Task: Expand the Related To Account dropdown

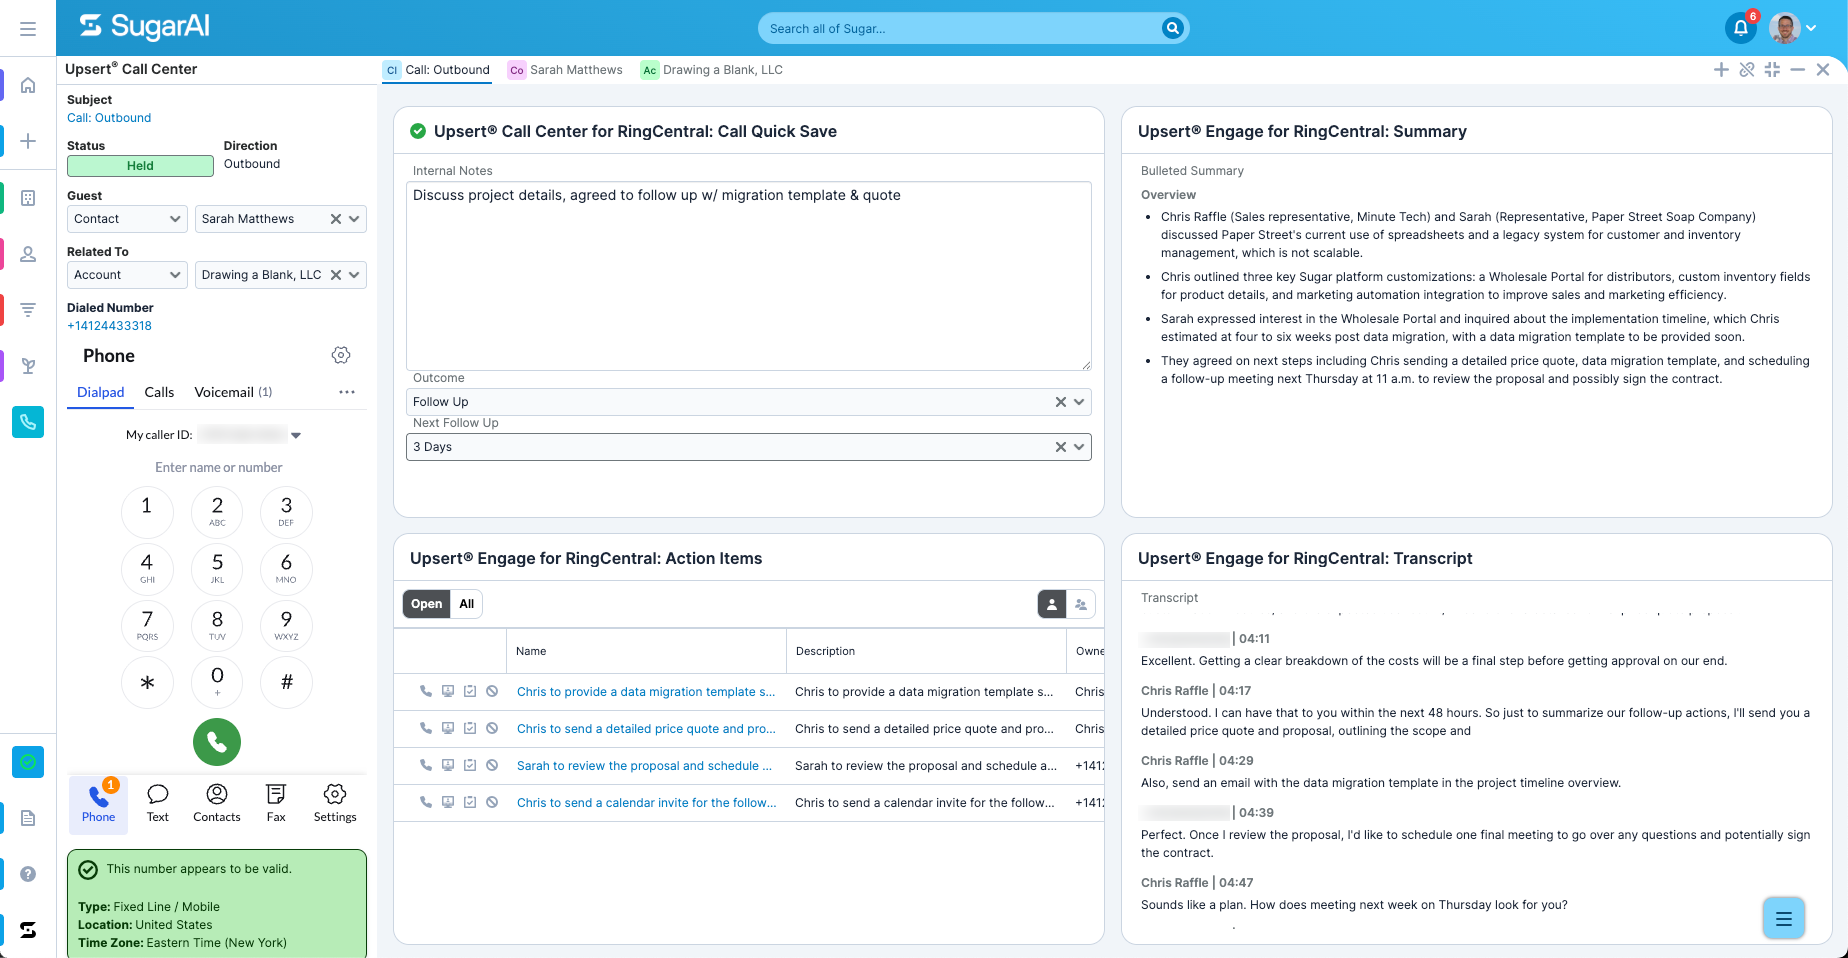Action: [x=127, y=275]
